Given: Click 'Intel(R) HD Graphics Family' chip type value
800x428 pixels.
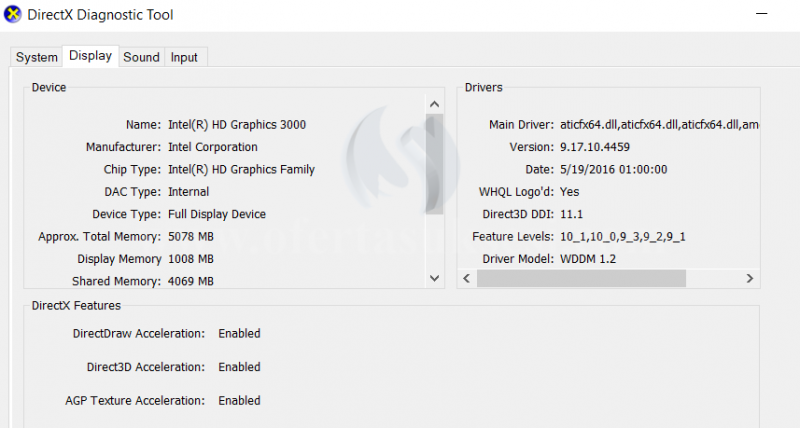Looking at the screenshot, I should [x=241, y=170].
